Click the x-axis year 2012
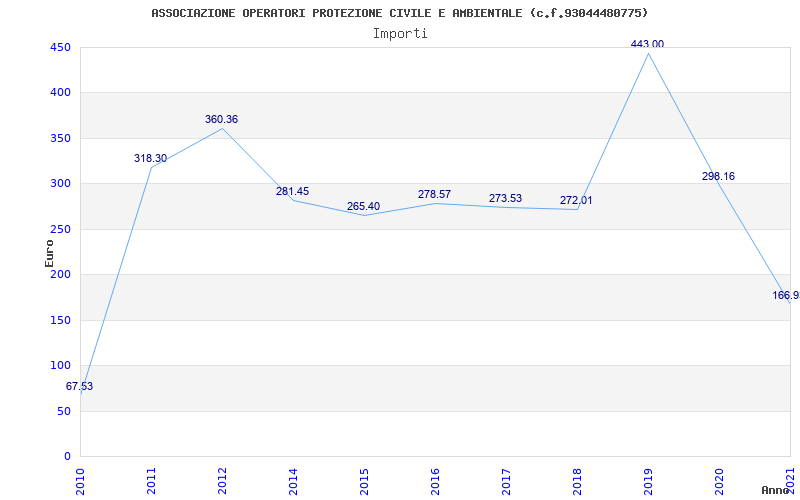 click(x=222, y=481)
